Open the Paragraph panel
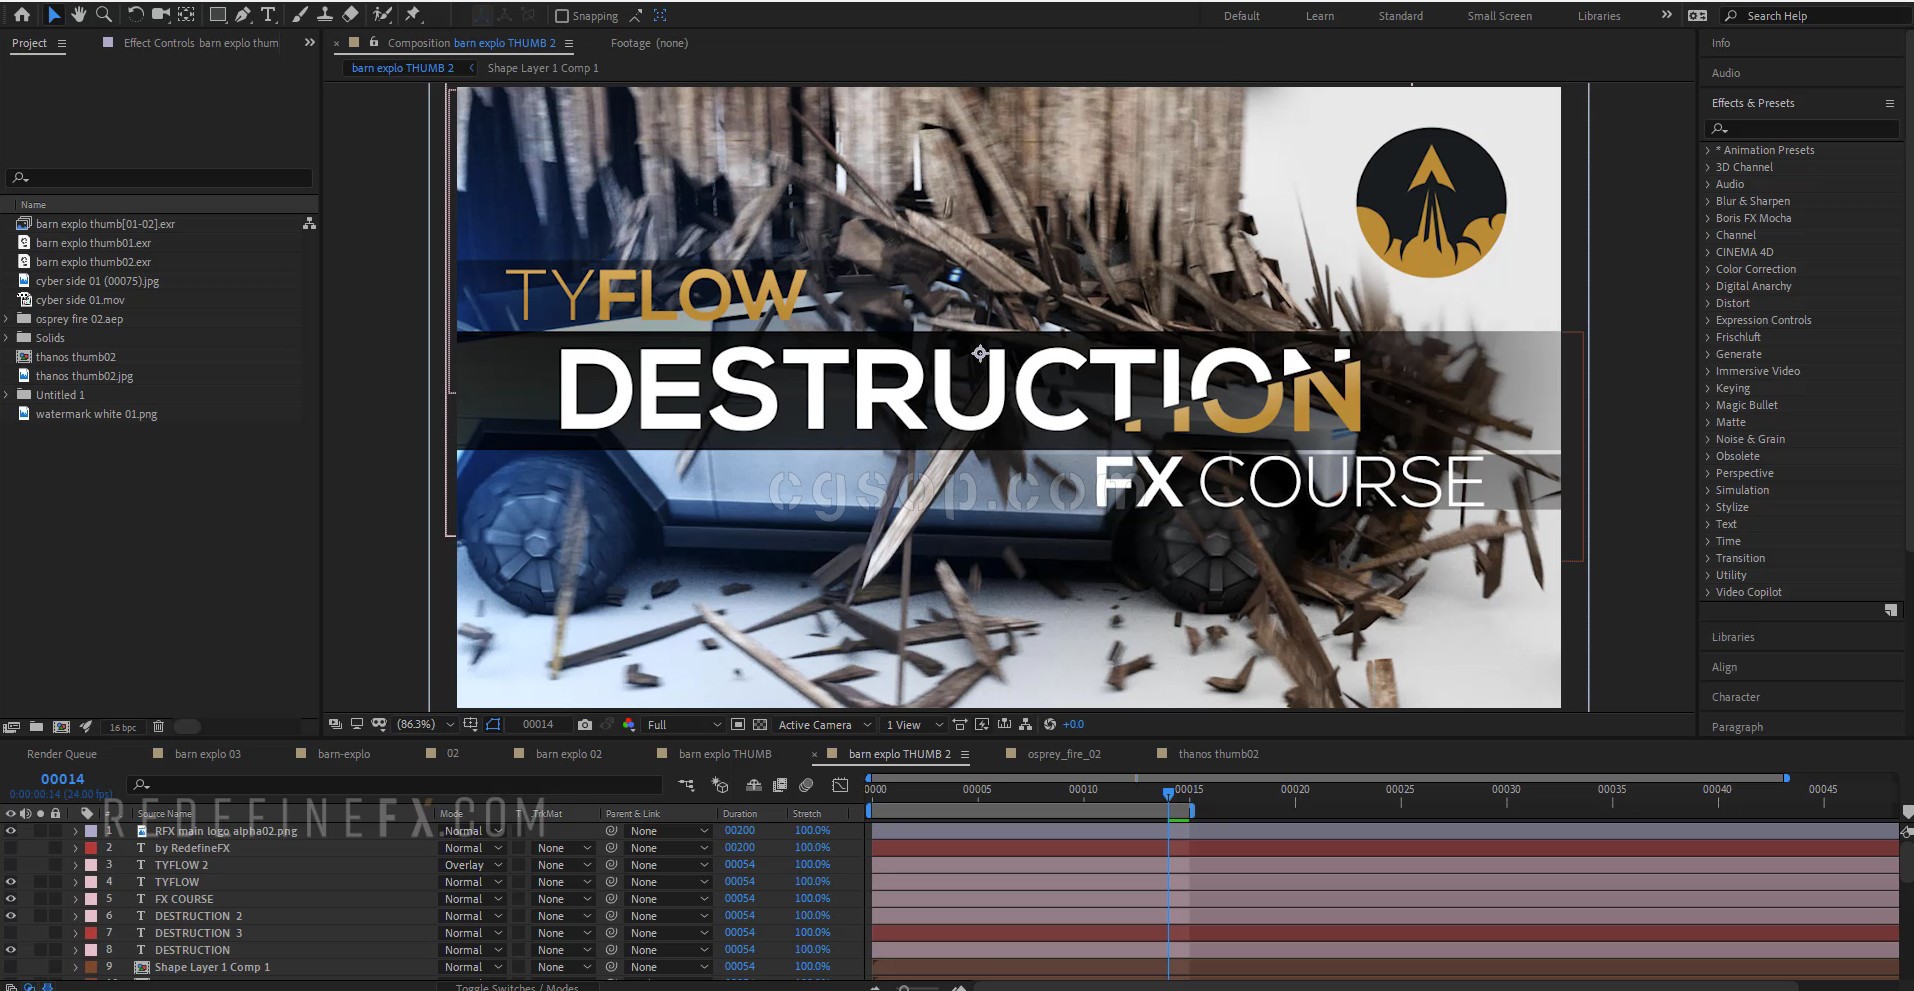 pyautogui.click(x=1737, y=727)
